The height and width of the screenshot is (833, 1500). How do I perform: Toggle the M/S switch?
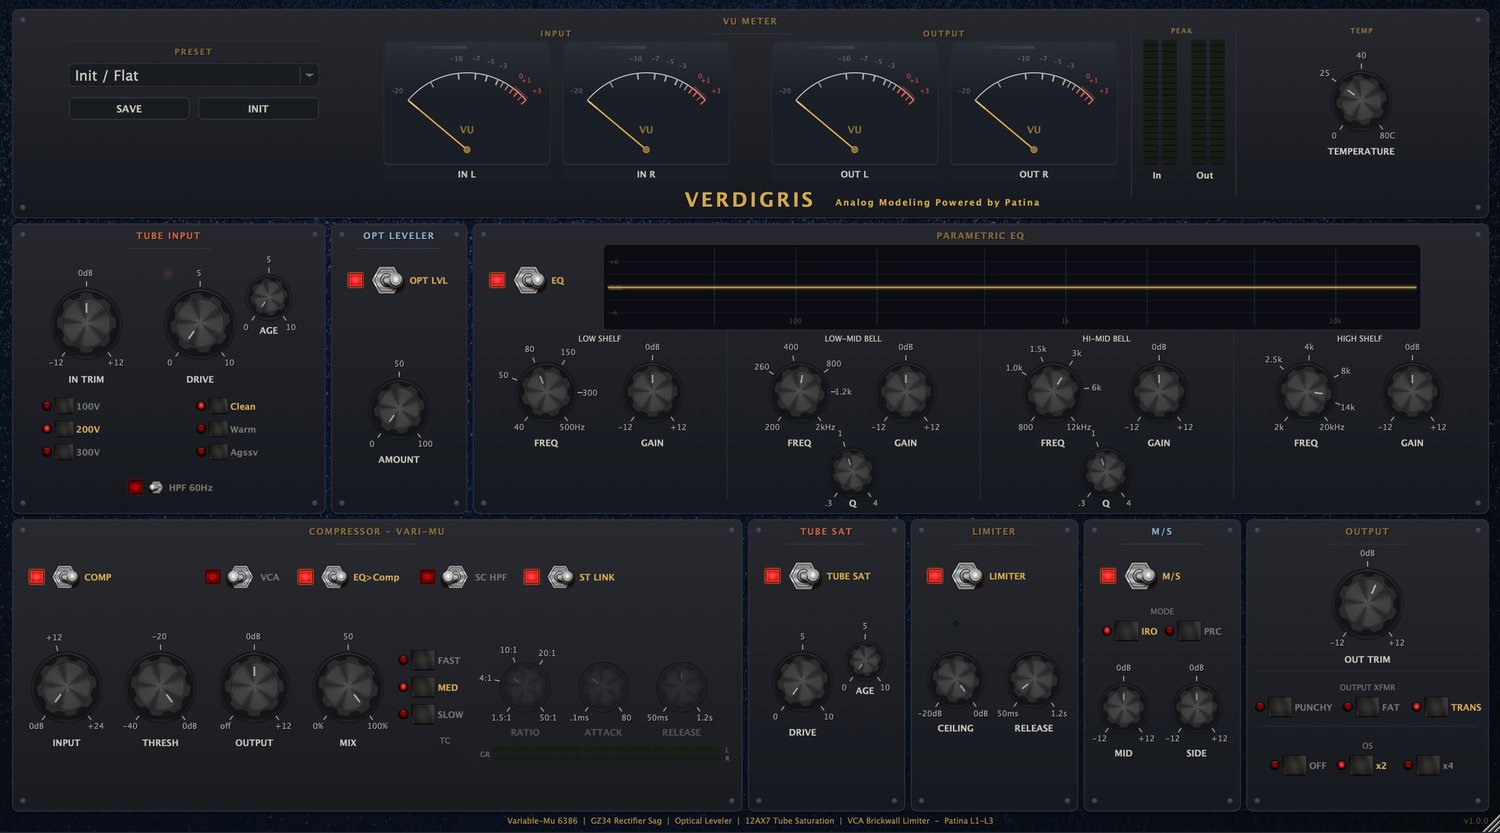tap(1140, 576)
